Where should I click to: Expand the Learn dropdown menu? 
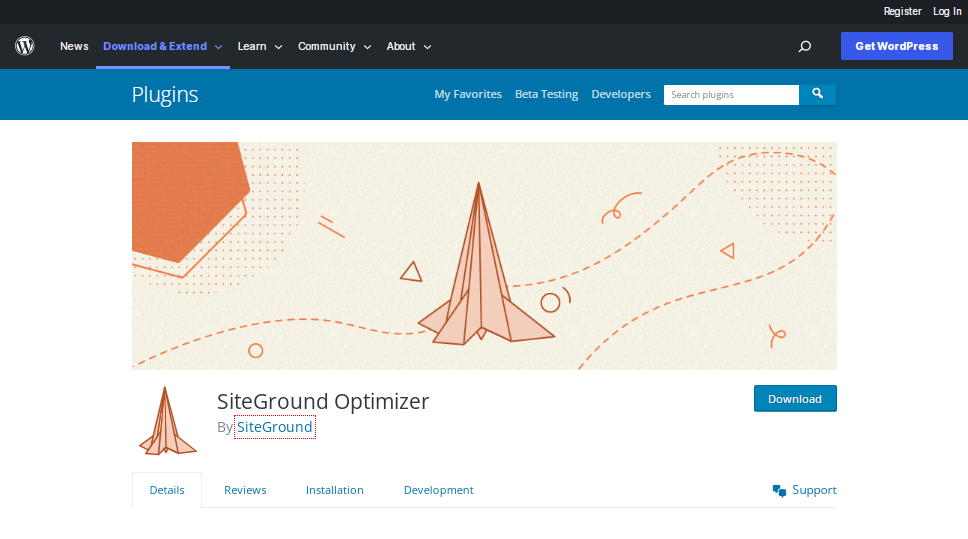tap(260, 46)
